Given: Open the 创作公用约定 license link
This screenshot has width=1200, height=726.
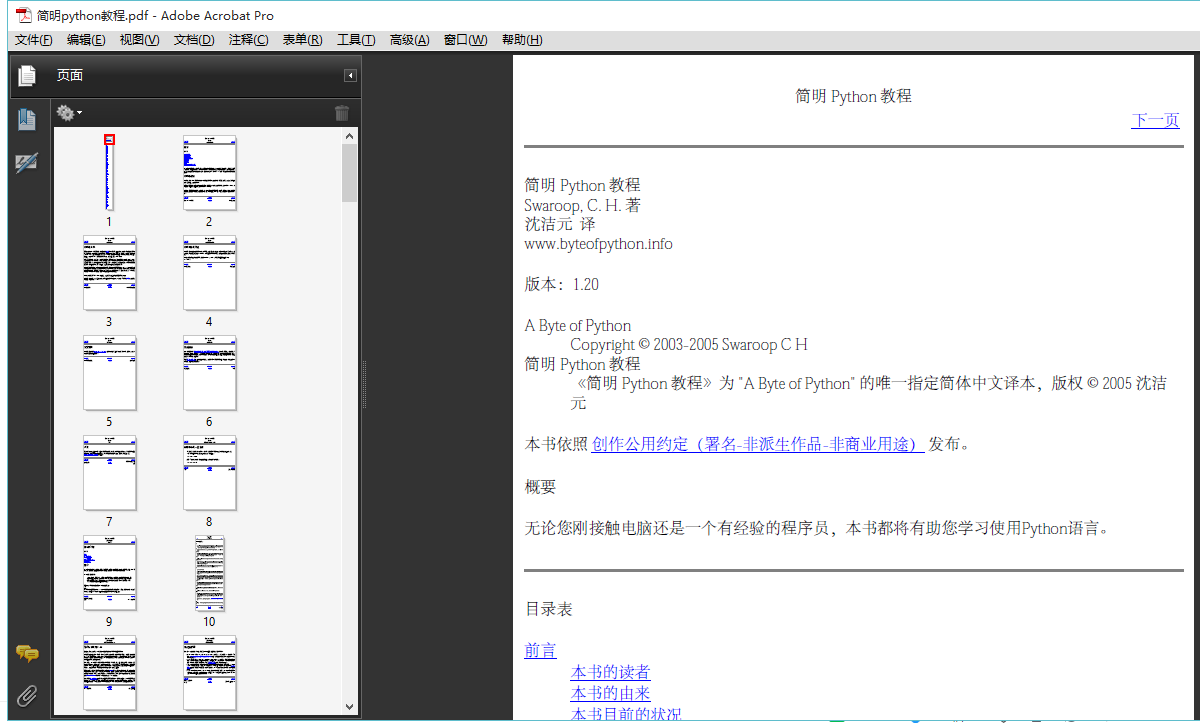Looking at the screenshot, I should [758, 444].
